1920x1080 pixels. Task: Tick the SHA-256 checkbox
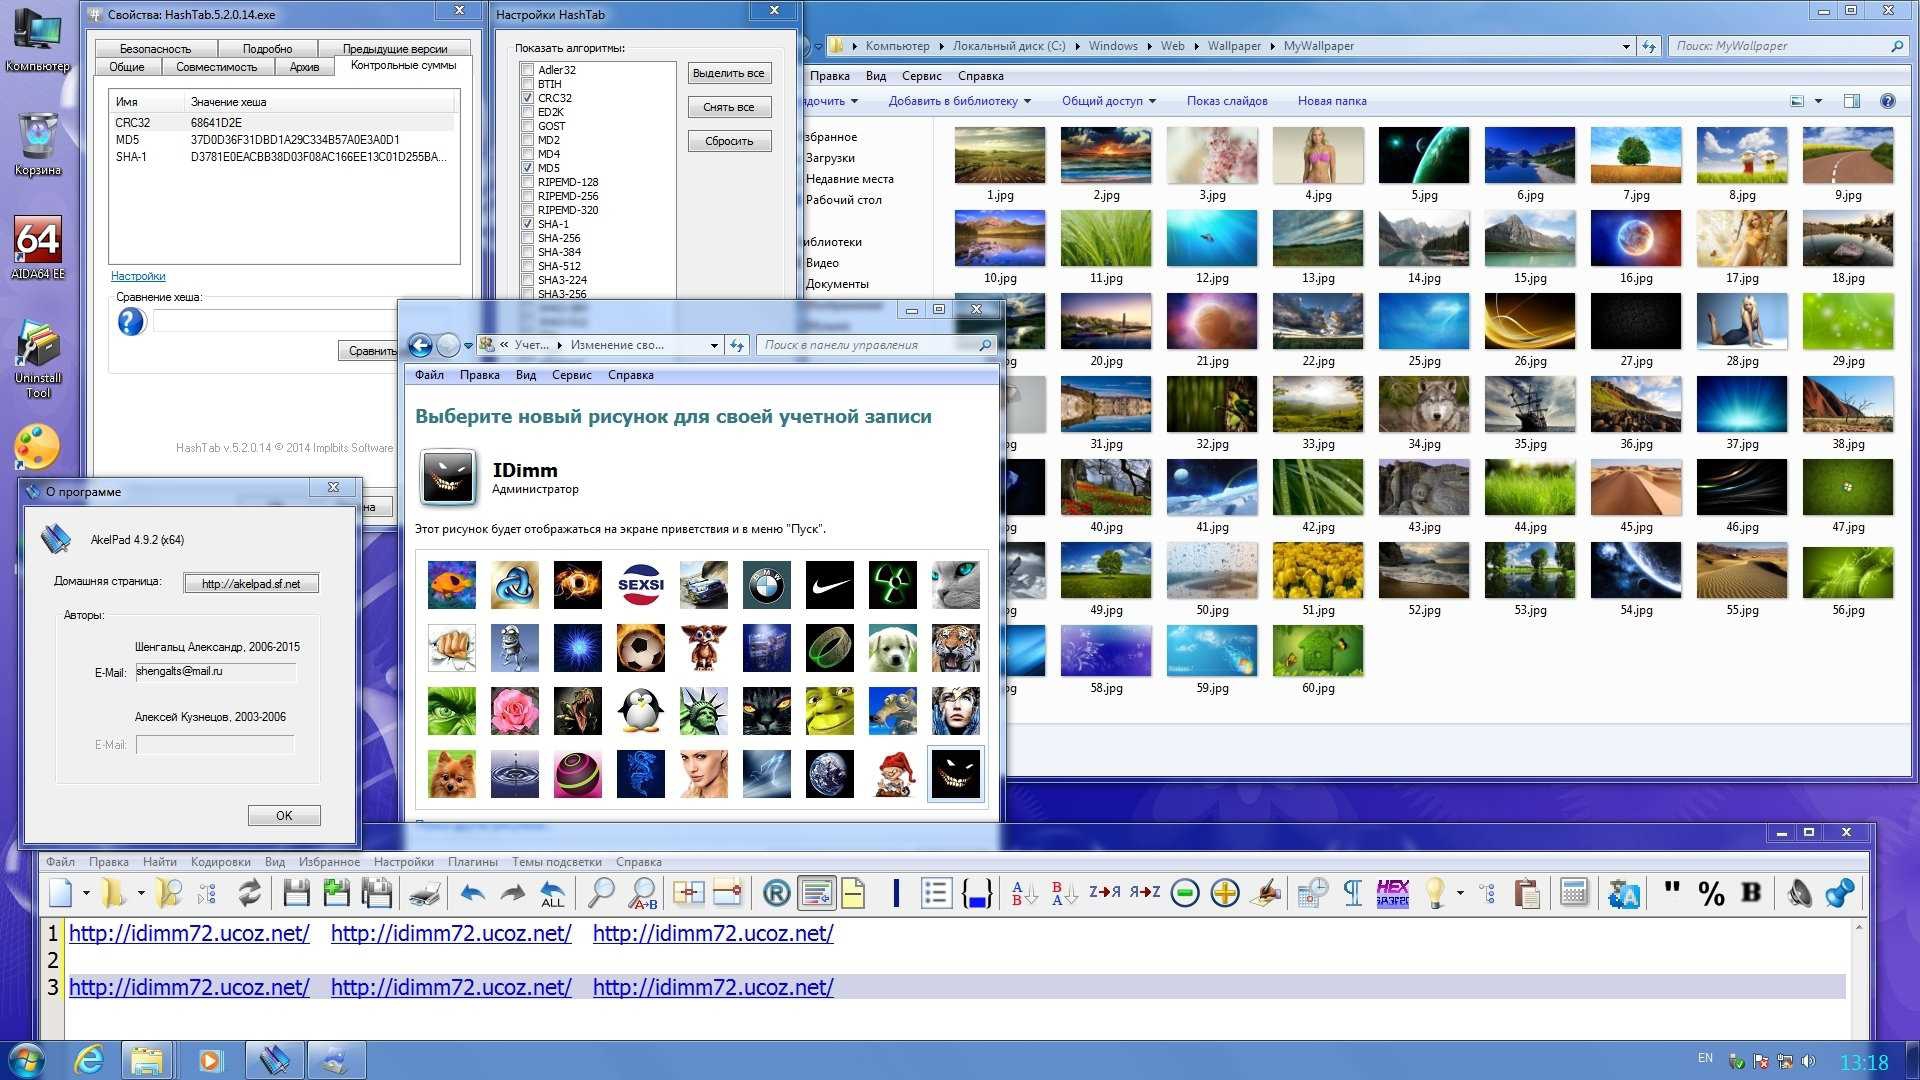pyautogui.click(x=527, y=238)
